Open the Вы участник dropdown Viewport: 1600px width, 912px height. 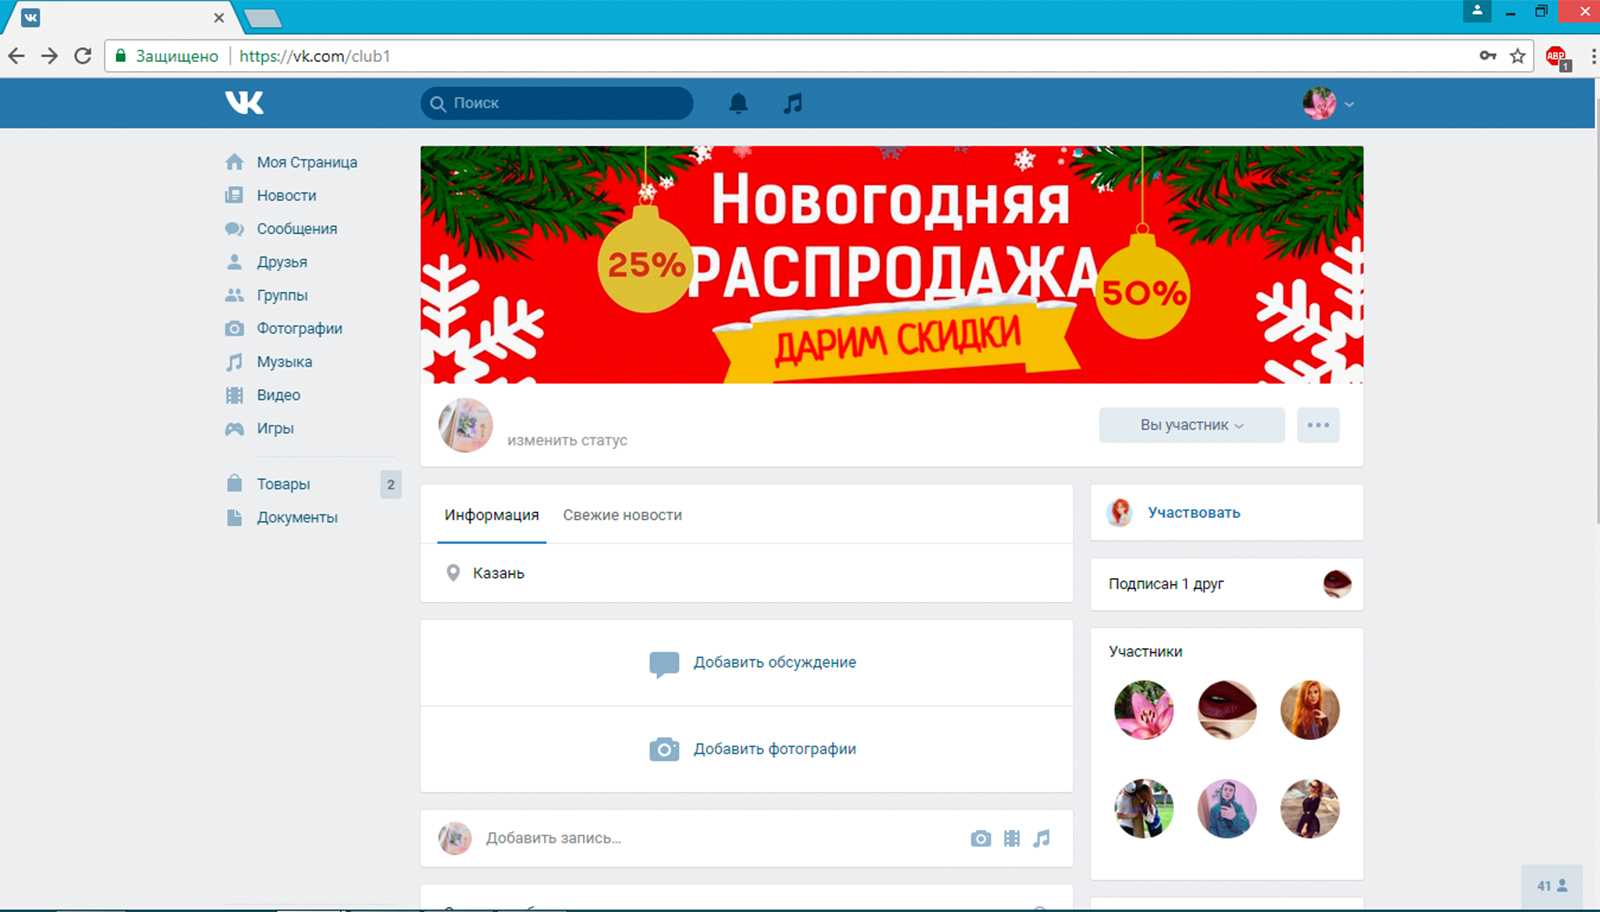[x=1192, y=425]
